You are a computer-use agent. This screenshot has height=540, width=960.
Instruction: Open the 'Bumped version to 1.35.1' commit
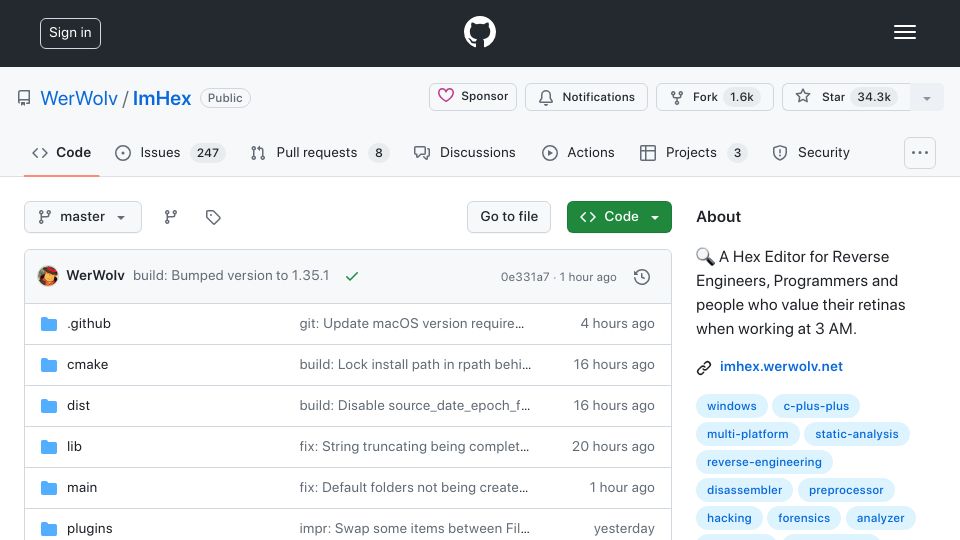(231, 276)
